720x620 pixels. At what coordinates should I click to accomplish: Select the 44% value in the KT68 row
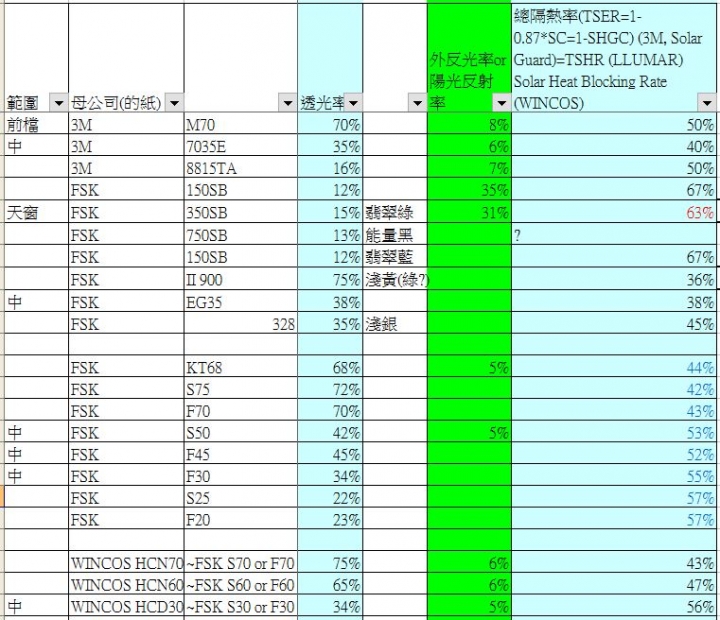pos(613,366)
